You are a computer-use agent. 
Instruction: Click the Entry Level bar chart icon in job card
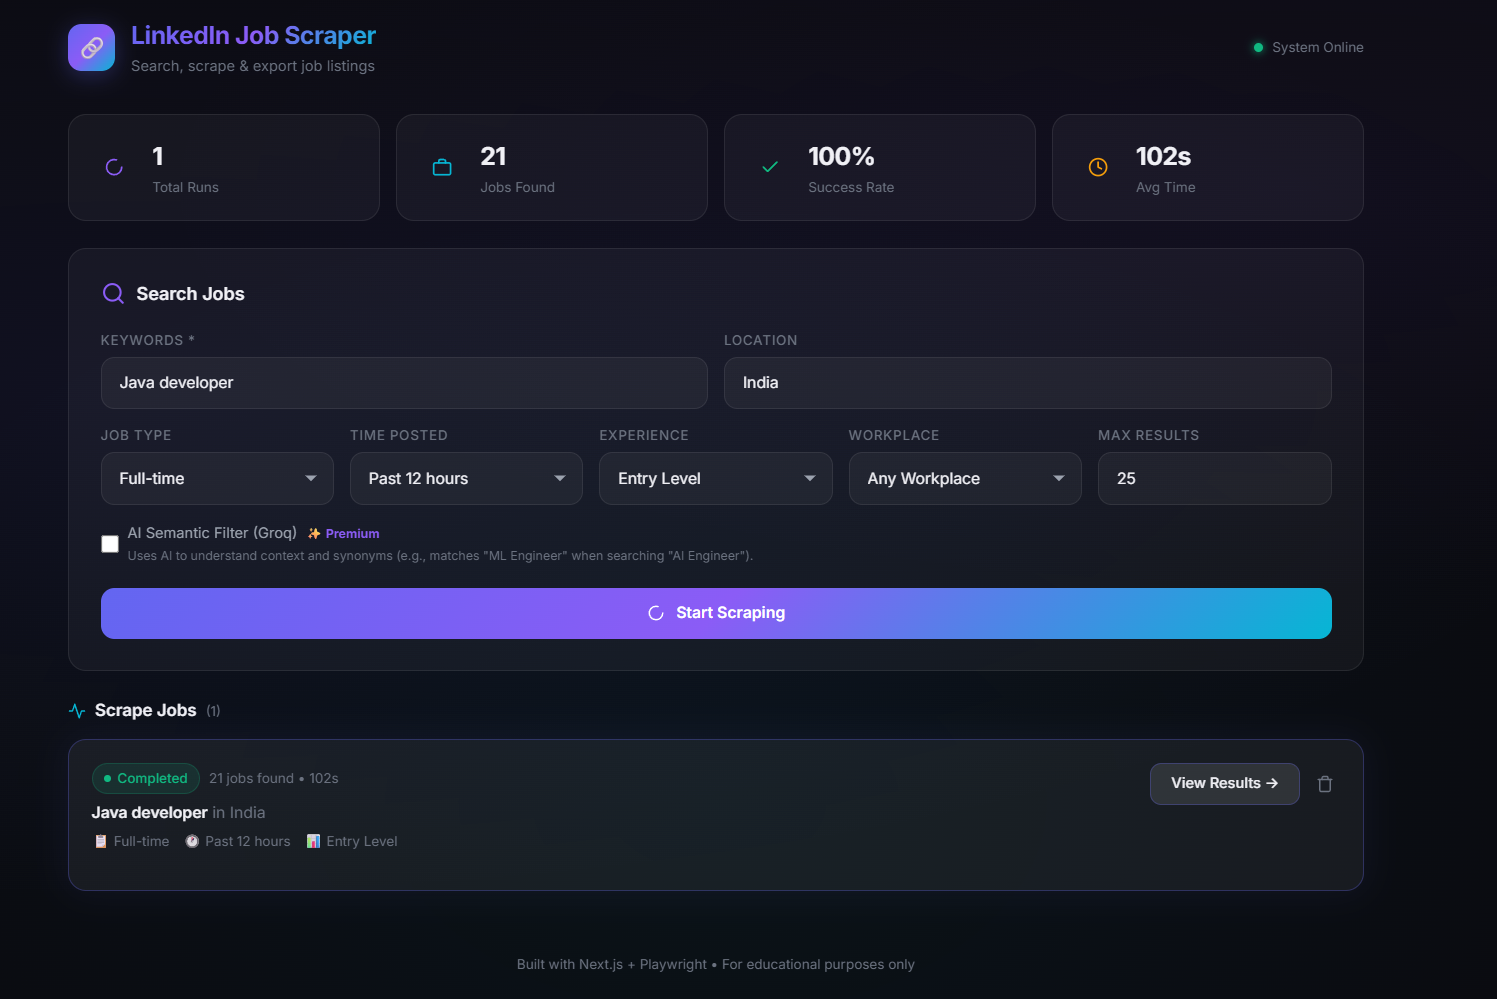(313, 841)
